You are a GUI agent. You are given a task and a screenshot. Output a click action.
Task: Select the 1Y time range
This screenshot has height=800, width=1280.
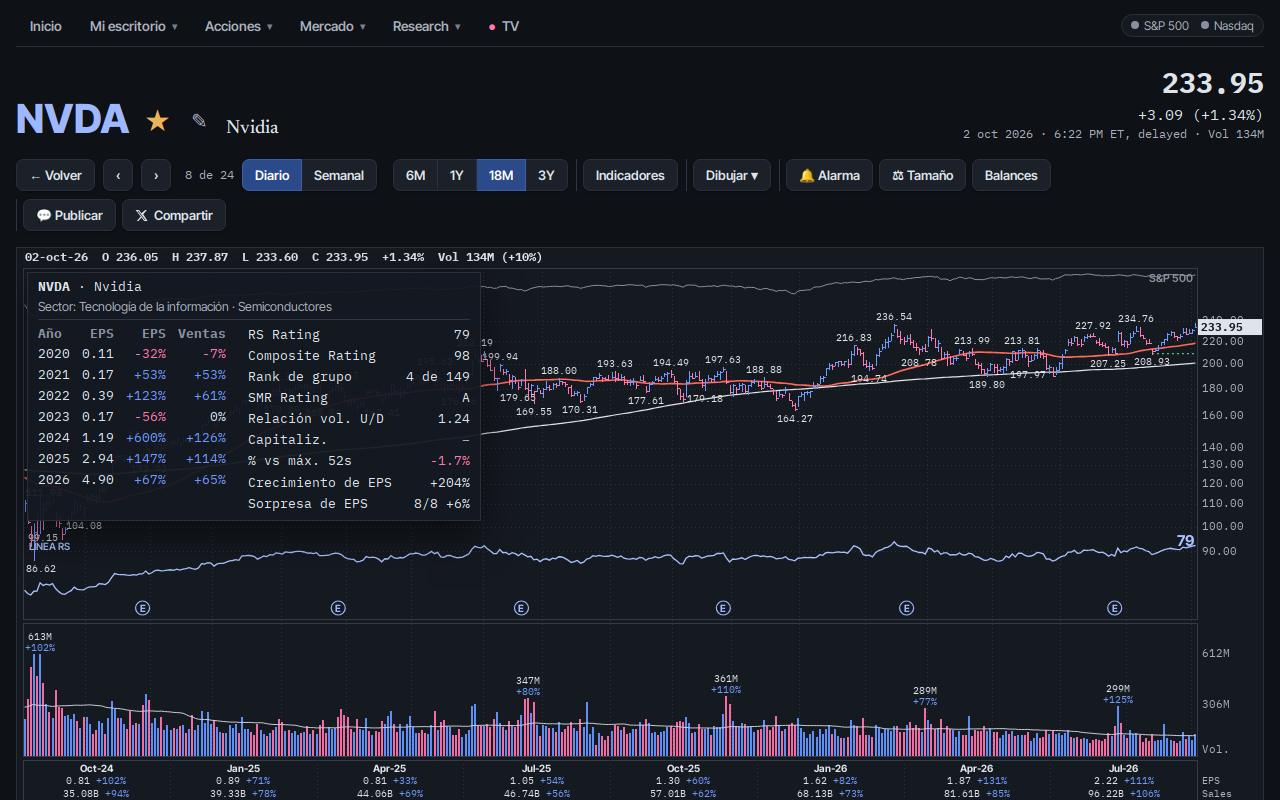[x=456, y=175]
